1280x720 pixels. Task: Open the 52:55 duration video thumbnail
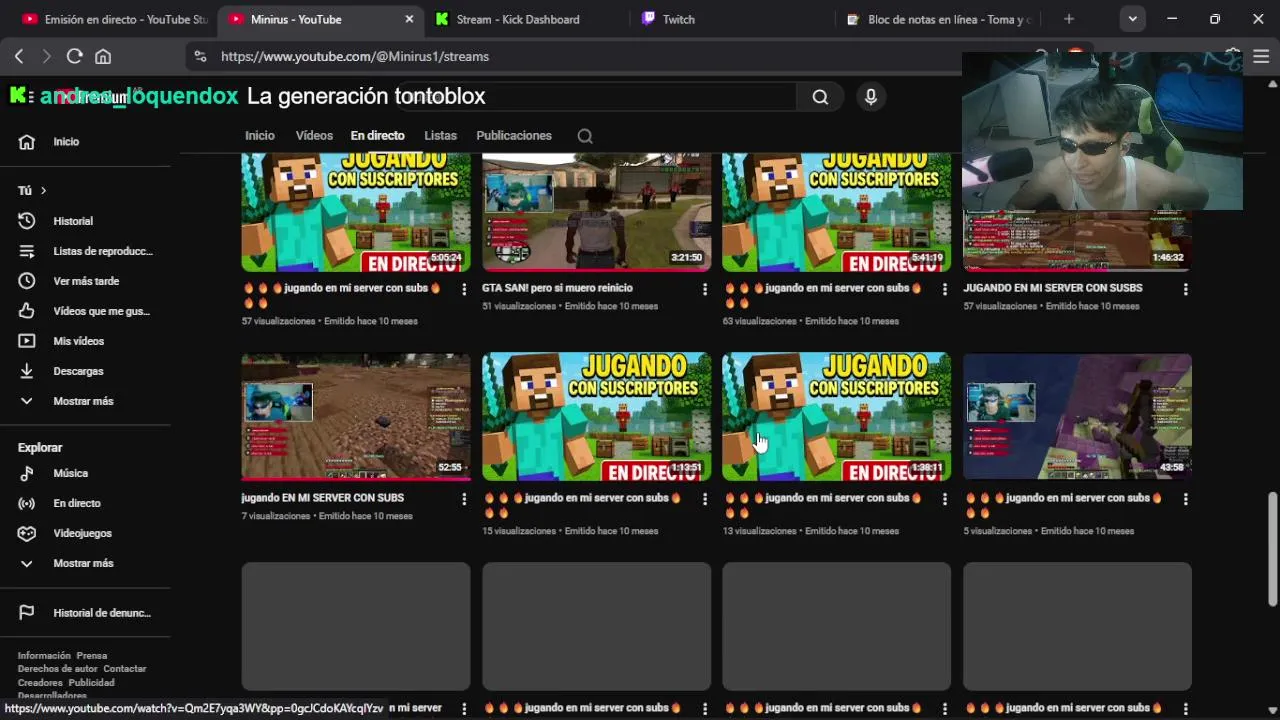(356, 416)
